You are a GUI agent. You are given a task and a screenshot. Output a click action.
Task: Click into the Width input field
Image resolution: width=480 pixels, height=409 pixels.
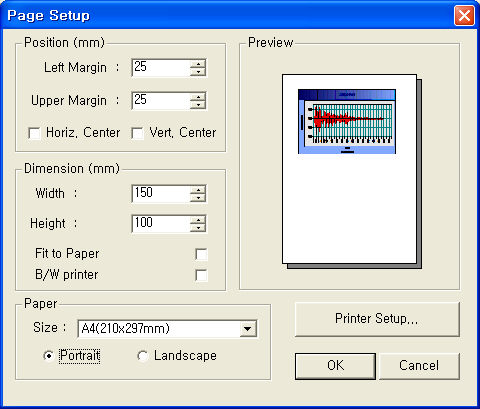161,194
